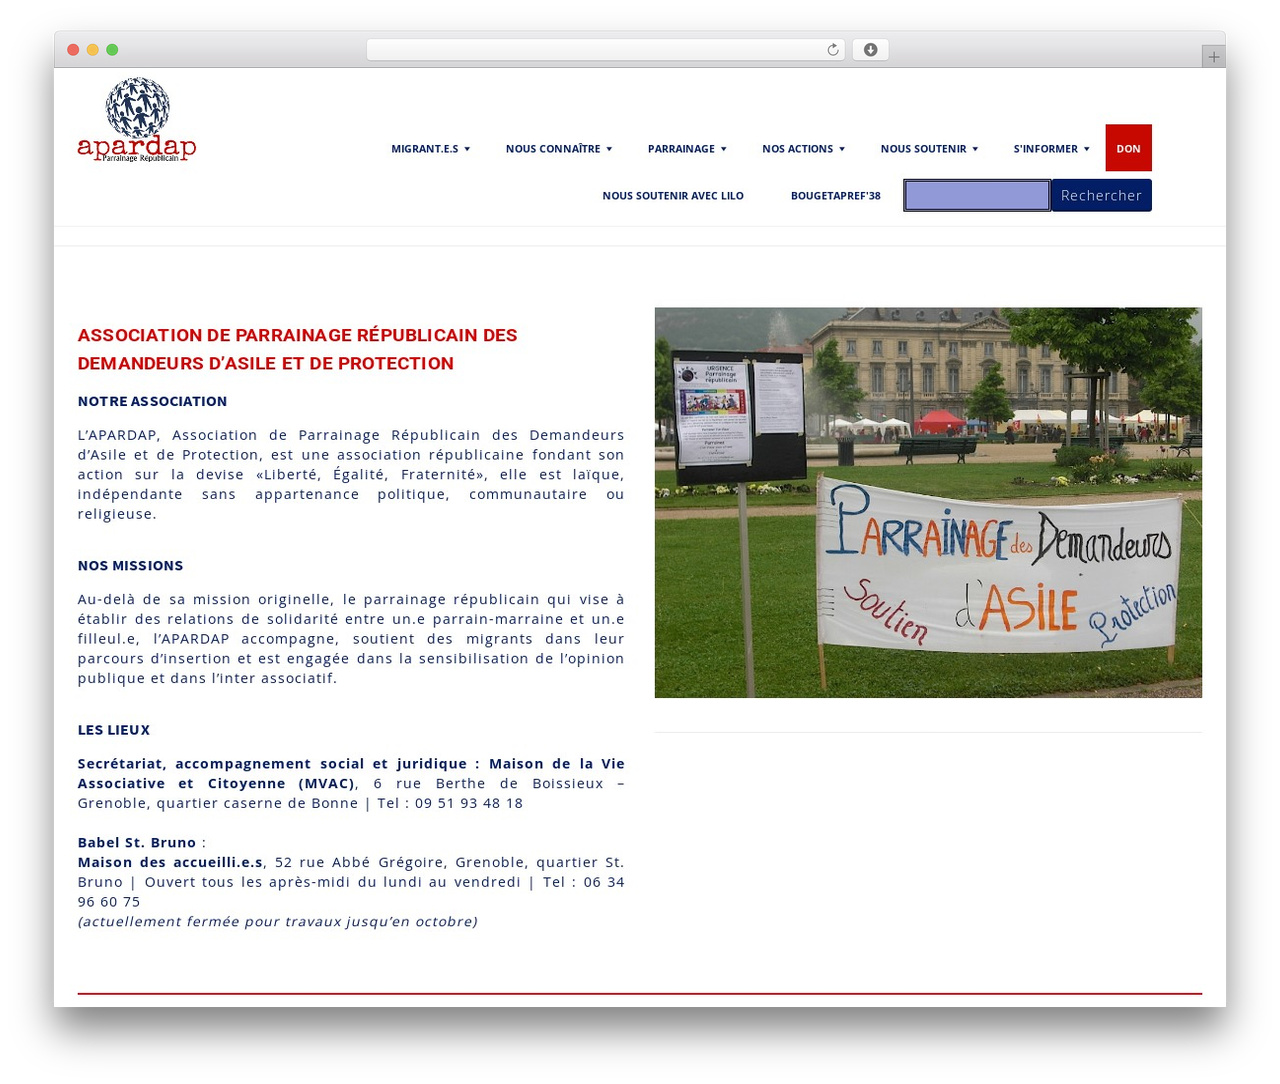Click the browser window's yellow minimize button
Viewport: 1280px width, 1084px height.
pyautogui.click(x=93, y=50)
